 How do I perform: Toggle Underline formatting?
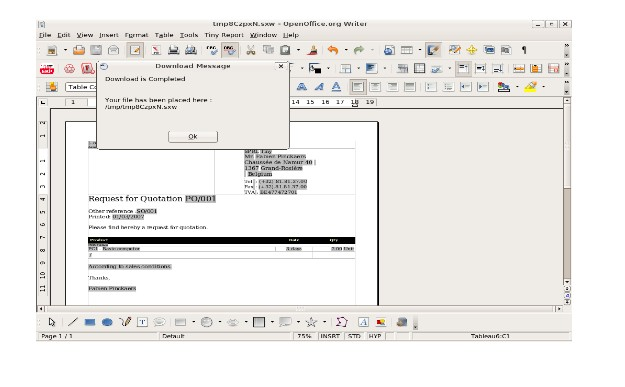[336, 87]
